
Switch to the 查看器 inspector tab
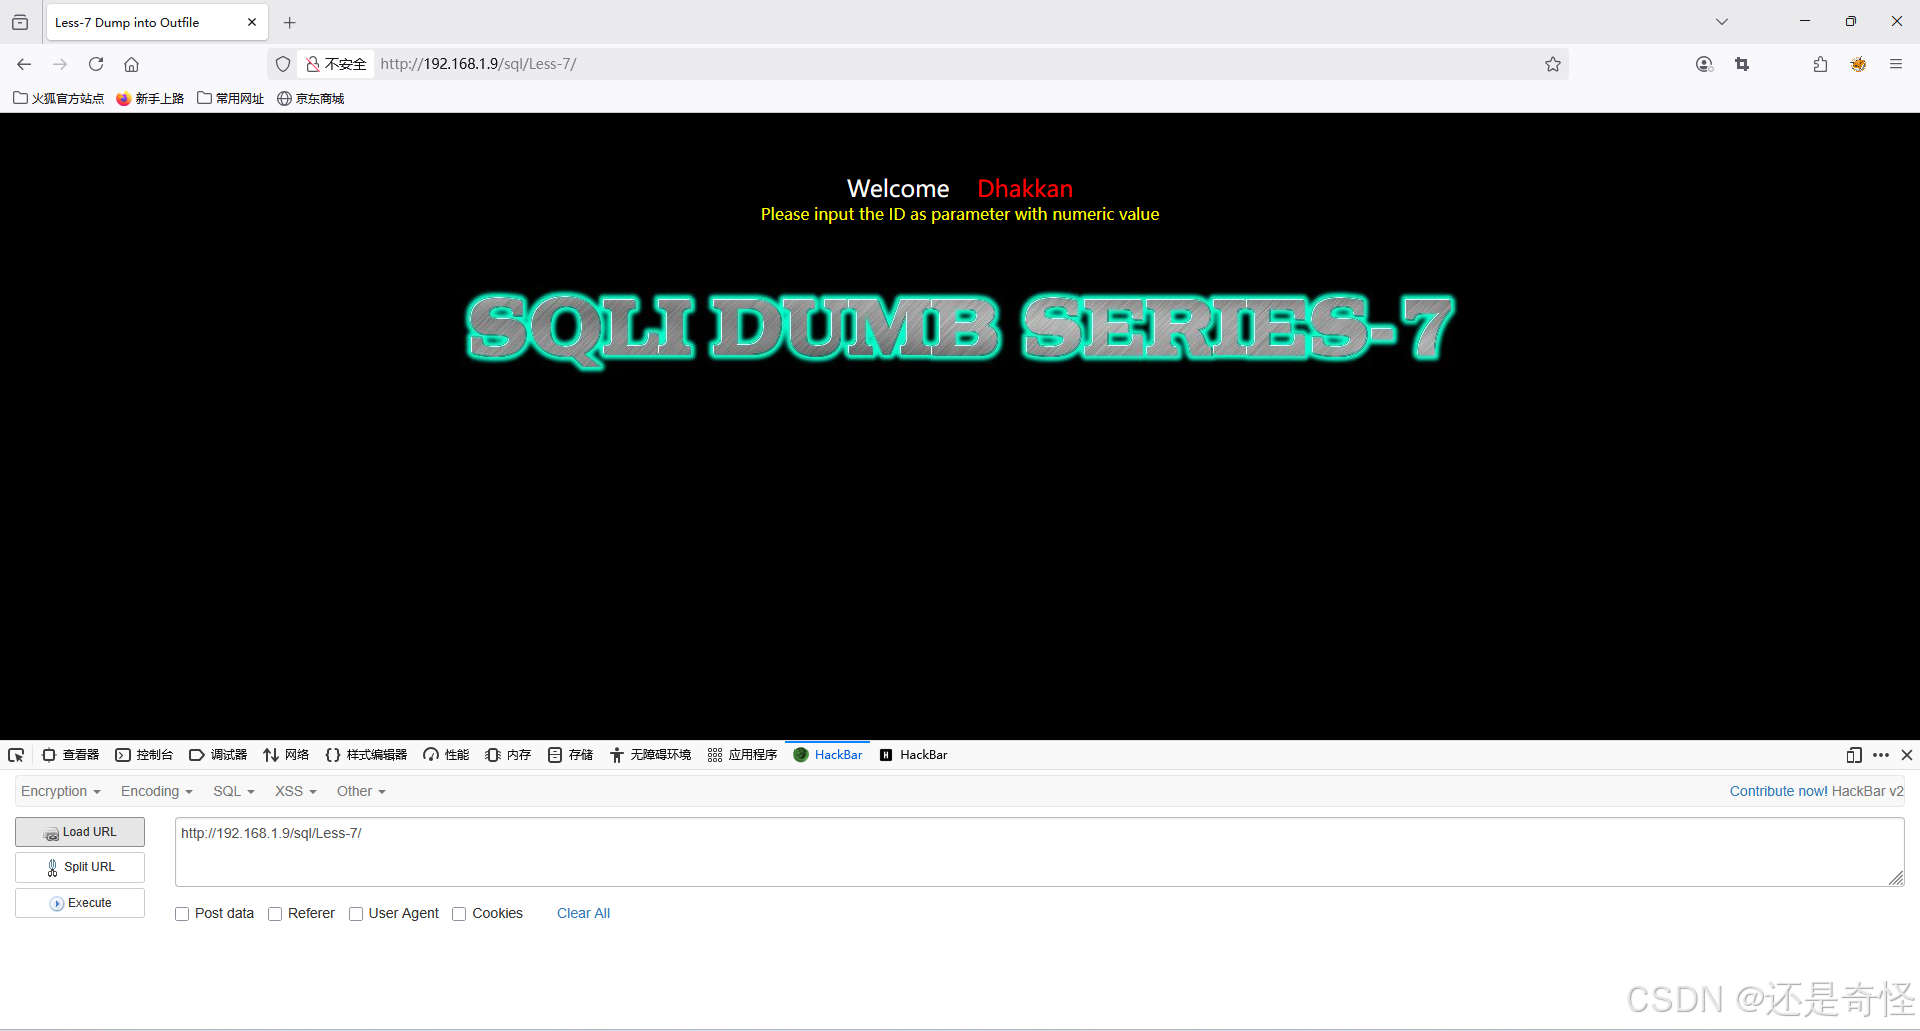70,755
